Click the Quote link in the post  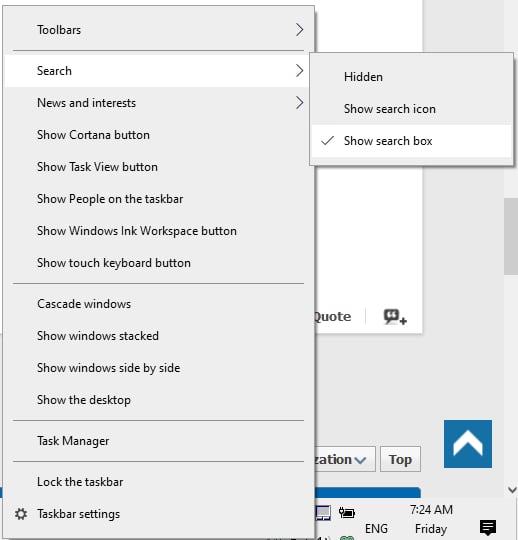[332, 316]
